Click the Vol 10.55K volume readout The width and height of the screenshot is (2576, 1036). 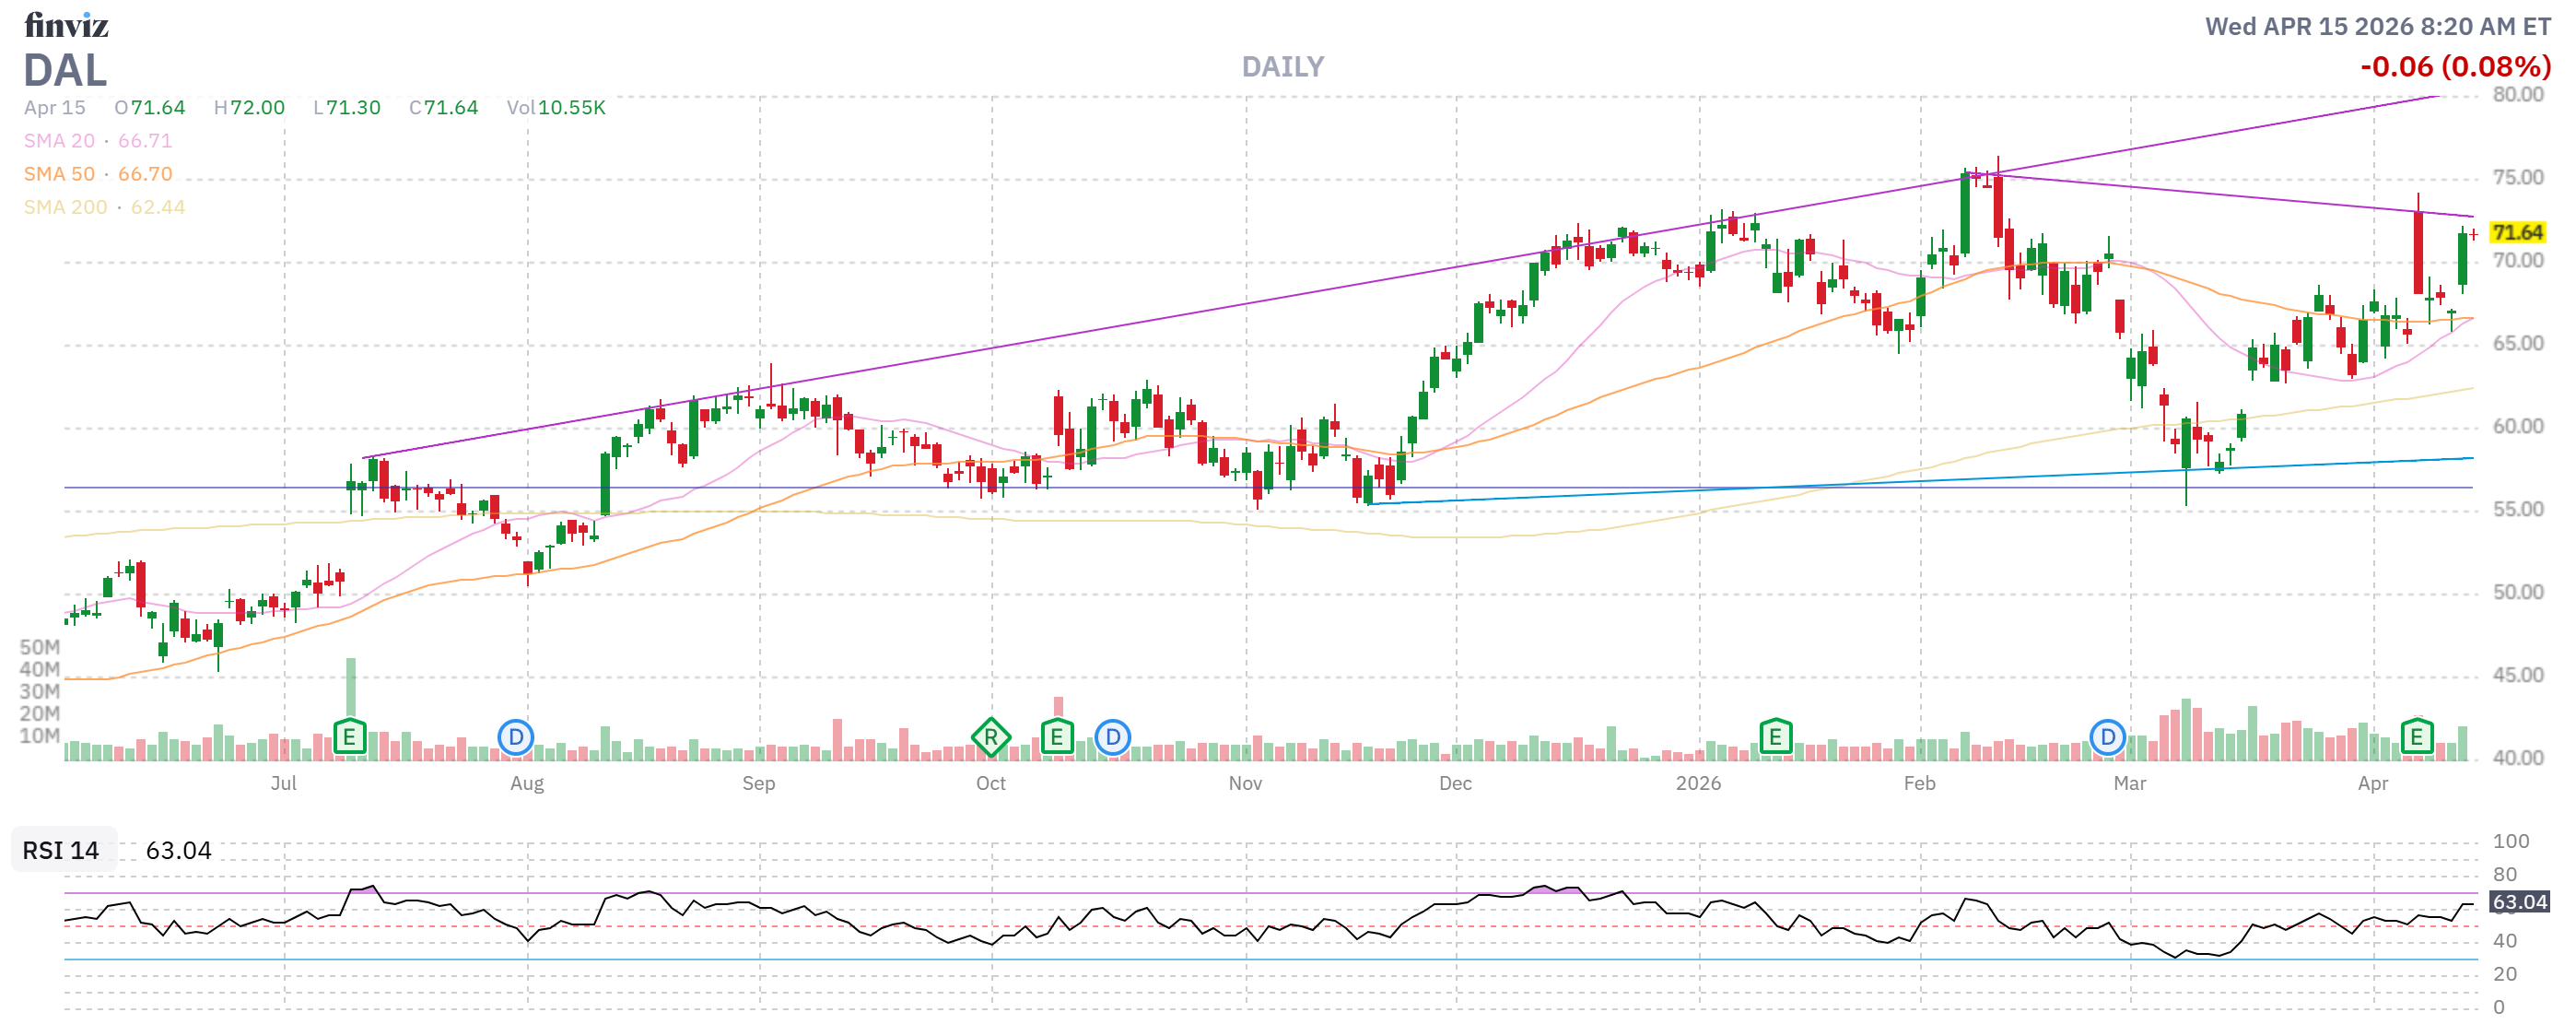[x=555, y=107]
